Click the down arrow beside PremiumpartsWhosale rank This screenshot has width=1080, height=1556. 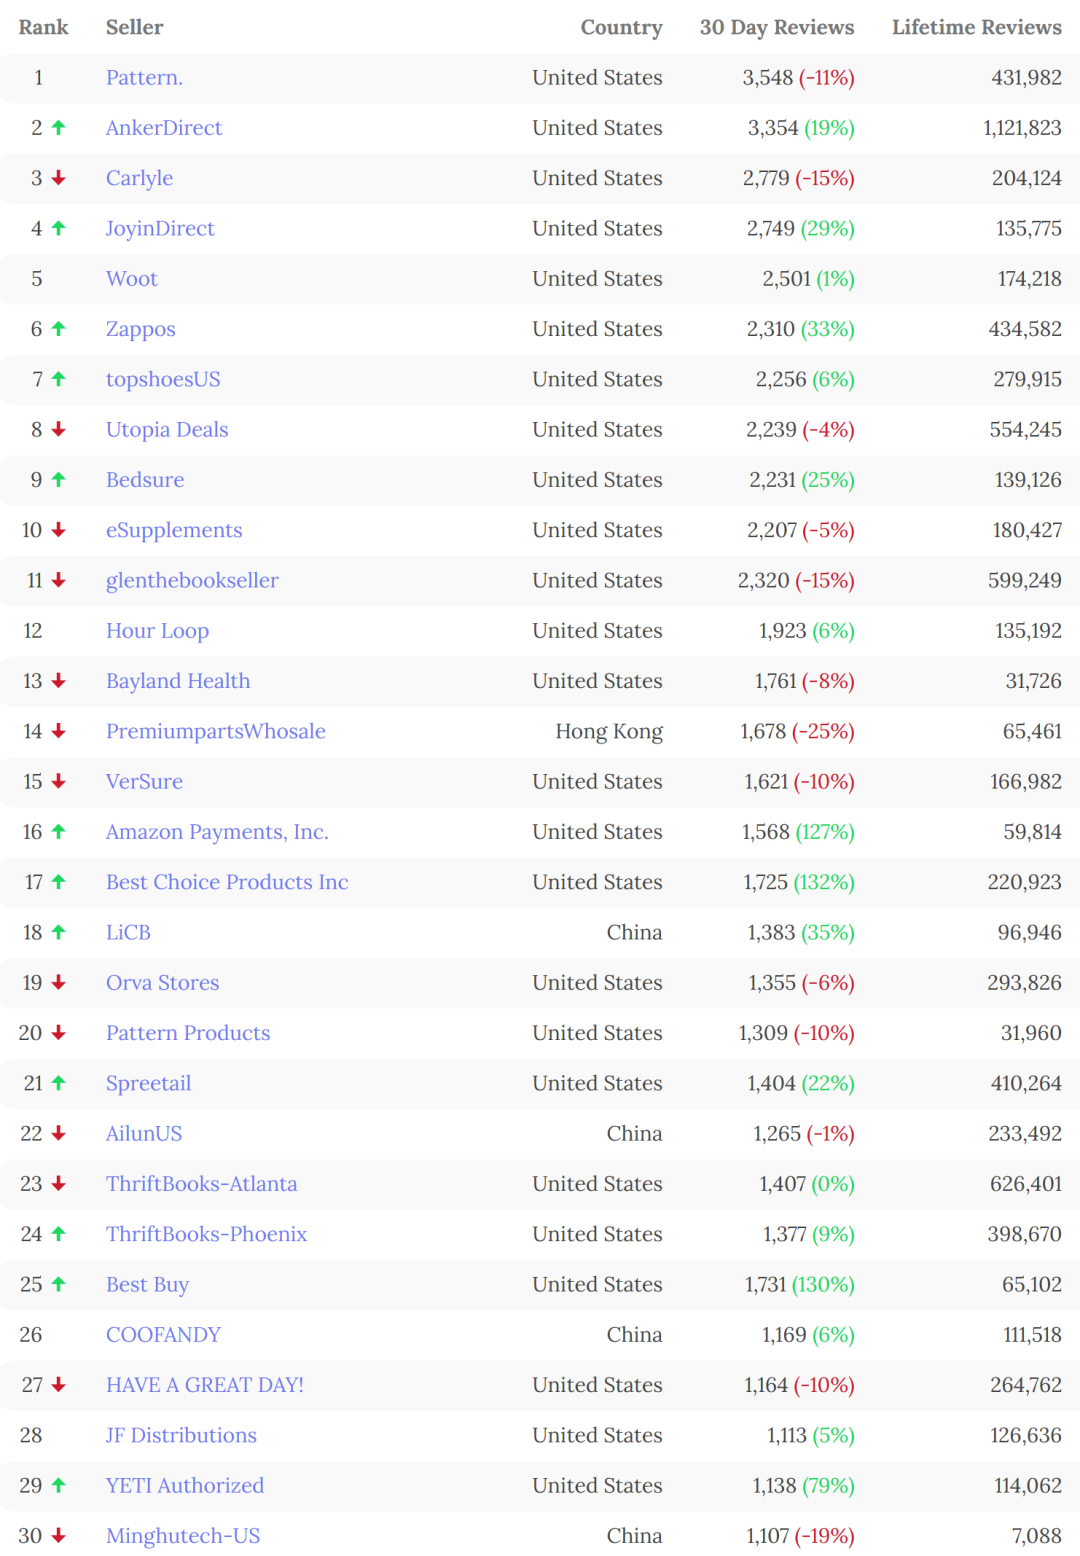[x=58, y=731]
